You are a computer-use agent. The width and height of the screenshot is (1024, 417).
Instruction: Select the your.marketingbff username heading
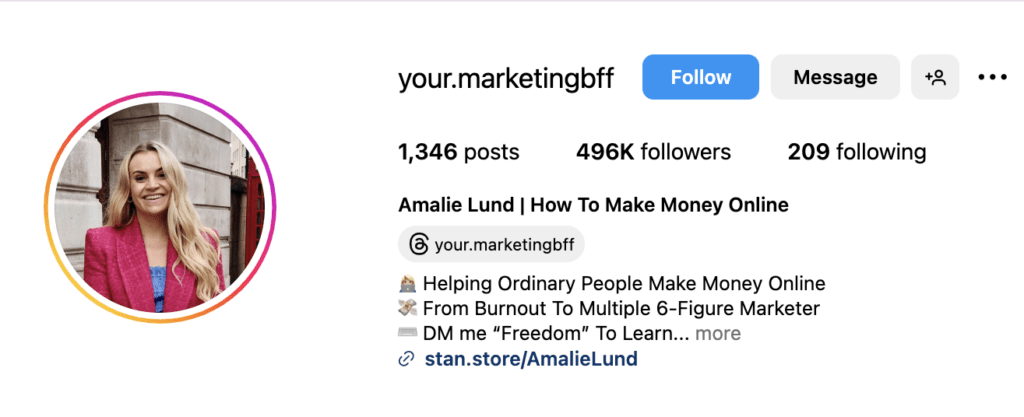coord(506,78)
